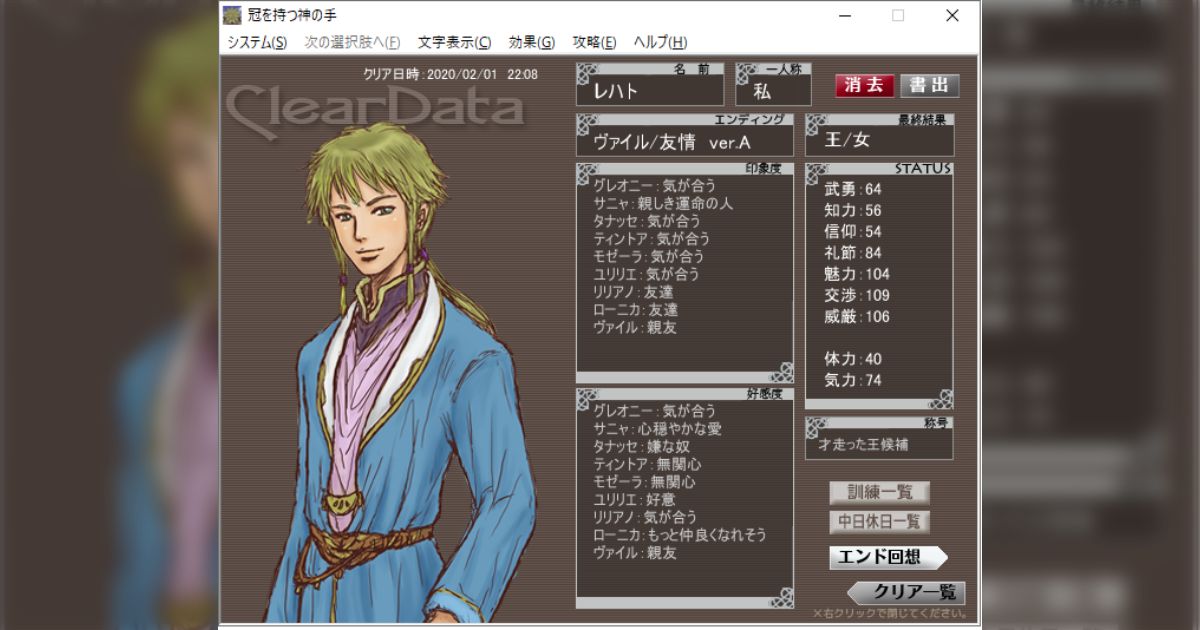This screenshot has height=630, width=1200.
Task: Open the 攻略(E) menu
Action: pos(594,42)
